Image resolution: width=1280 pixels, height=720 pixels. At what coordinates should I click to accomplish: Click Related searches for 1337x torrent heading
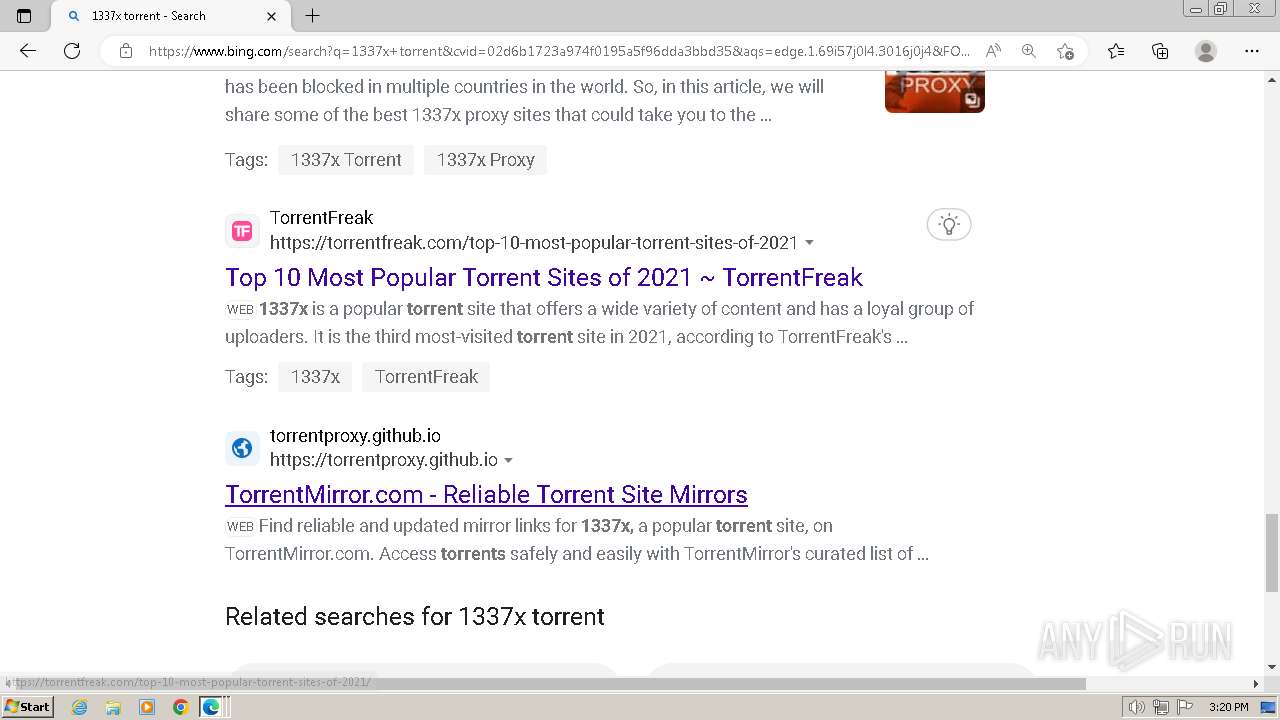(415, 617)
